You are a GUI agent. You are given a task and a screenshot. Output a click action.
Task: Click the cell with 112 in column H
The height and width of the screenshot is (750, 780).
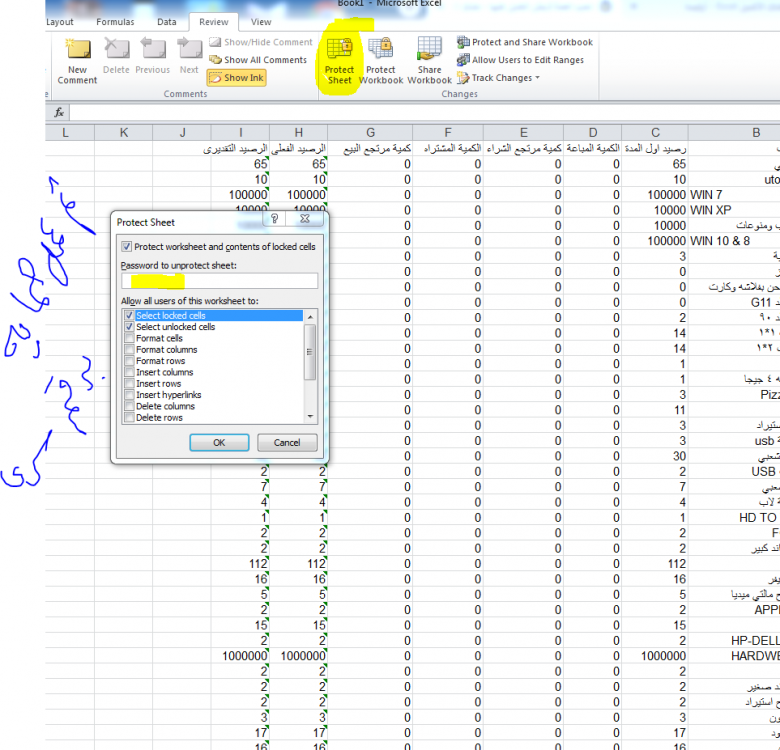[x=298, y=563]
